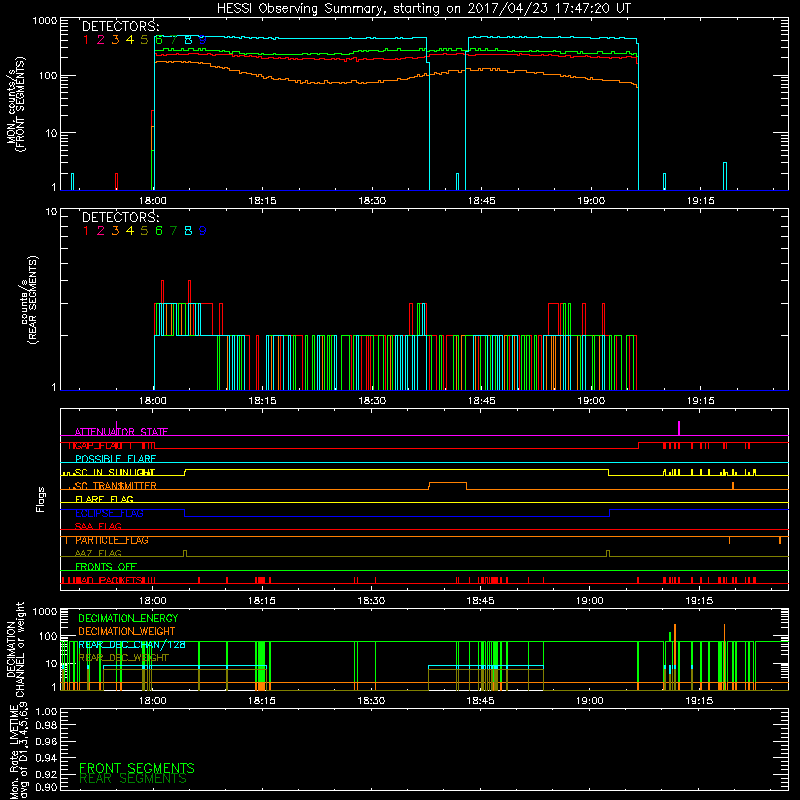The width and height of the screenshot is (800, 800).
Task: Click REAR SEGMENTS label in livetime plot
Action: tap(133, 779)
